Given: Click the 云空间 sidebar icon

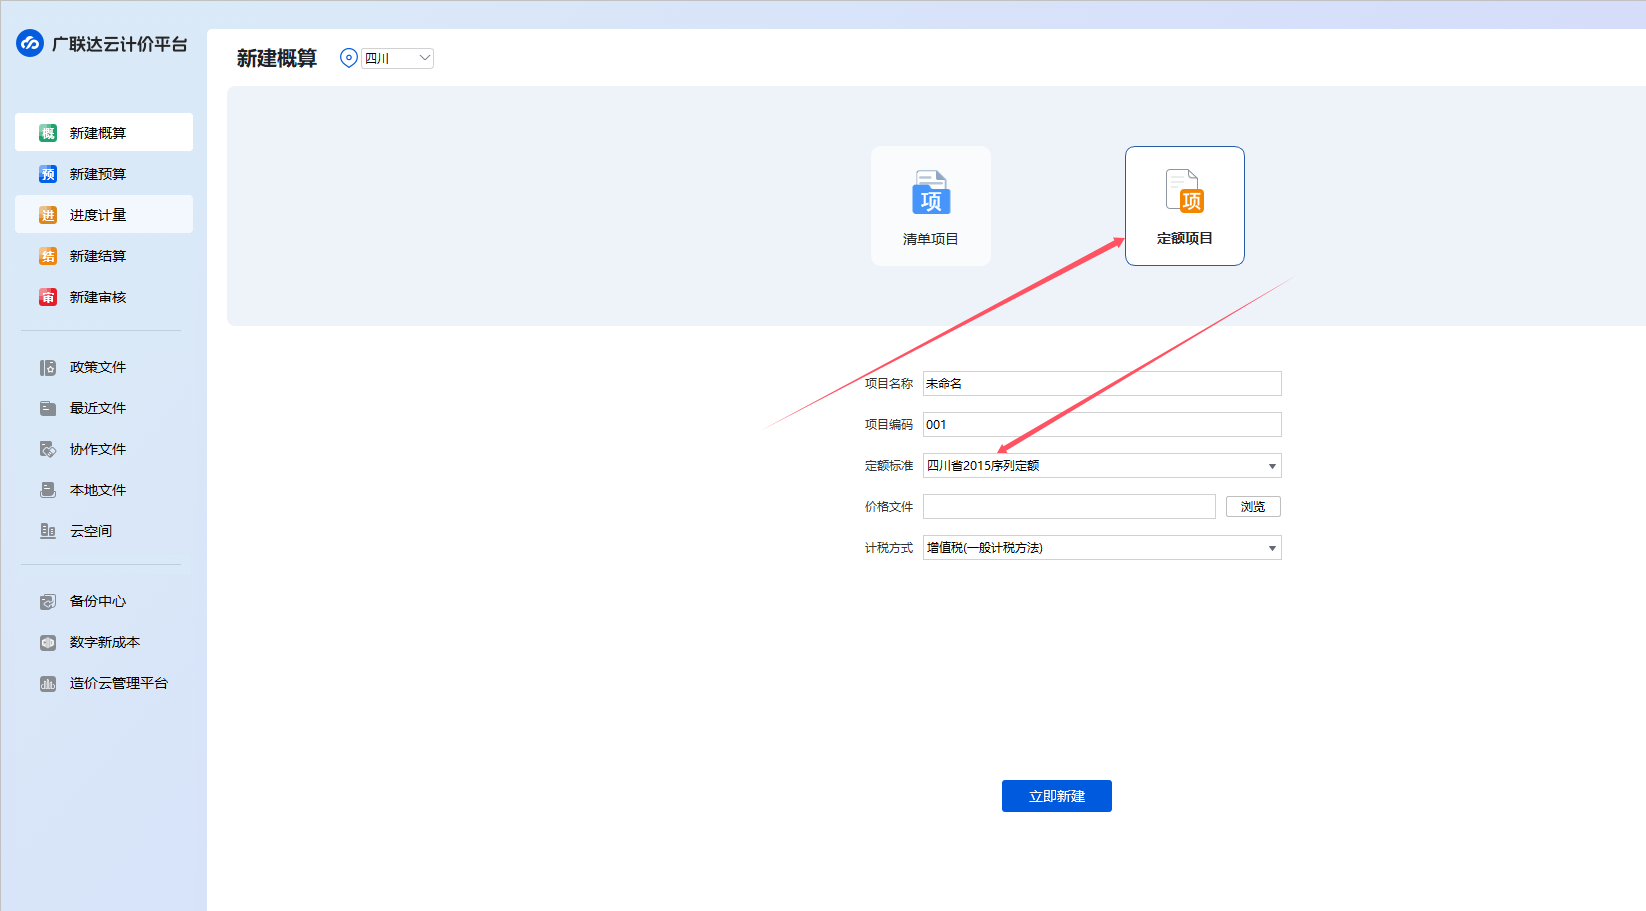Looking at the screenshot, I should click(x=48, y=531).
